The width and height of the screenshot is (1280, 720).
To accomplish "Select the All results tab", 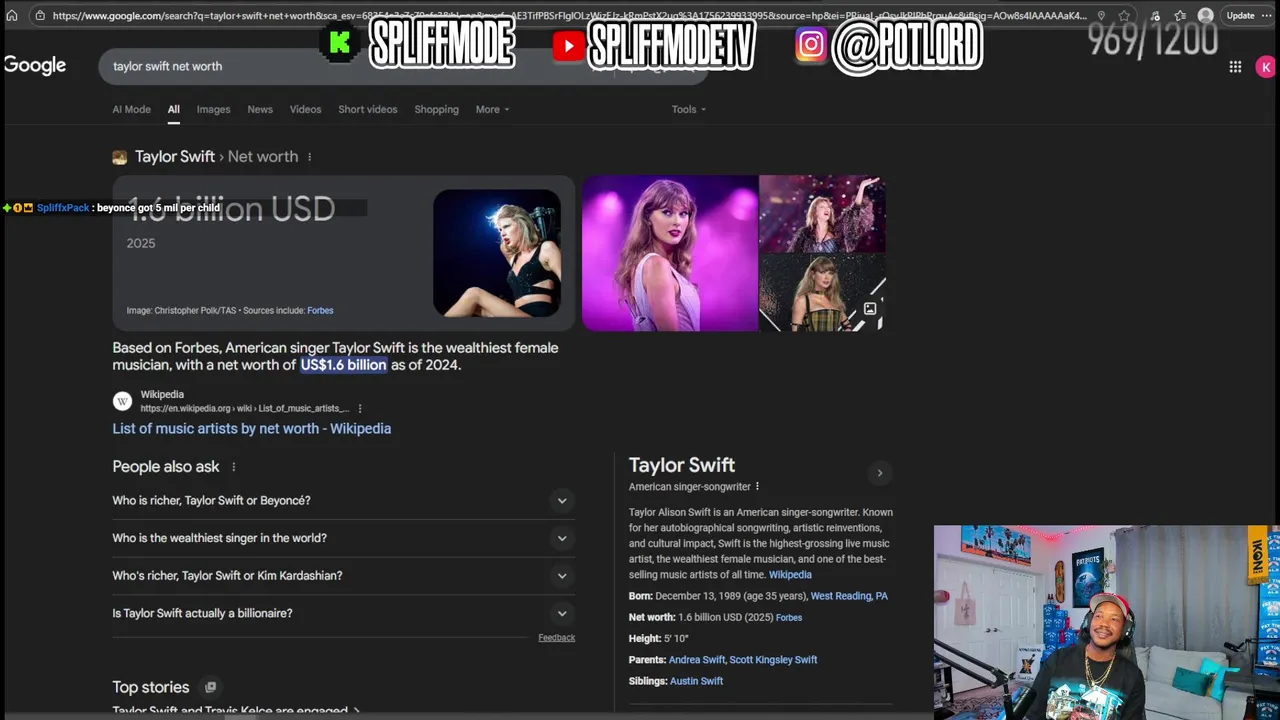I will [x=174, y=109].
